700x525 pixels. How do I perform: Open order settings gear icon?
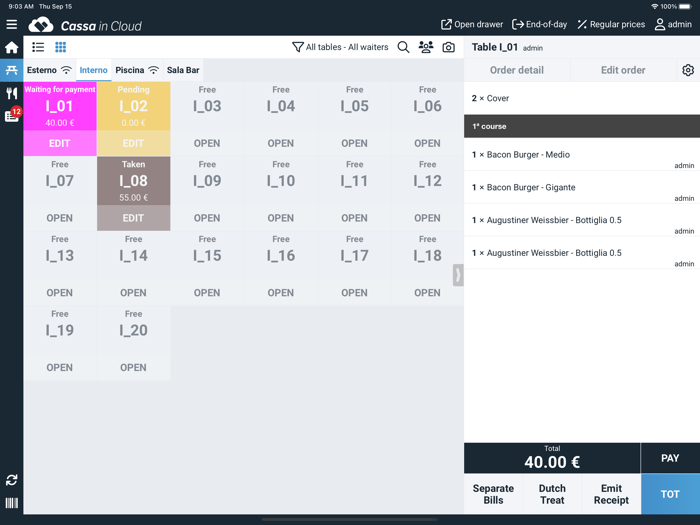[x=688, y=70]
